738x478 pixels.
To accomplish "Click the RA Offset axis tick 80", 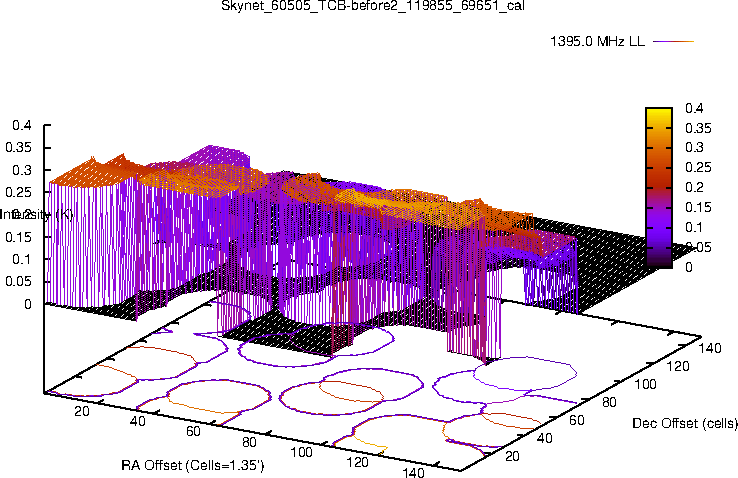I will [x=249, y=442].
